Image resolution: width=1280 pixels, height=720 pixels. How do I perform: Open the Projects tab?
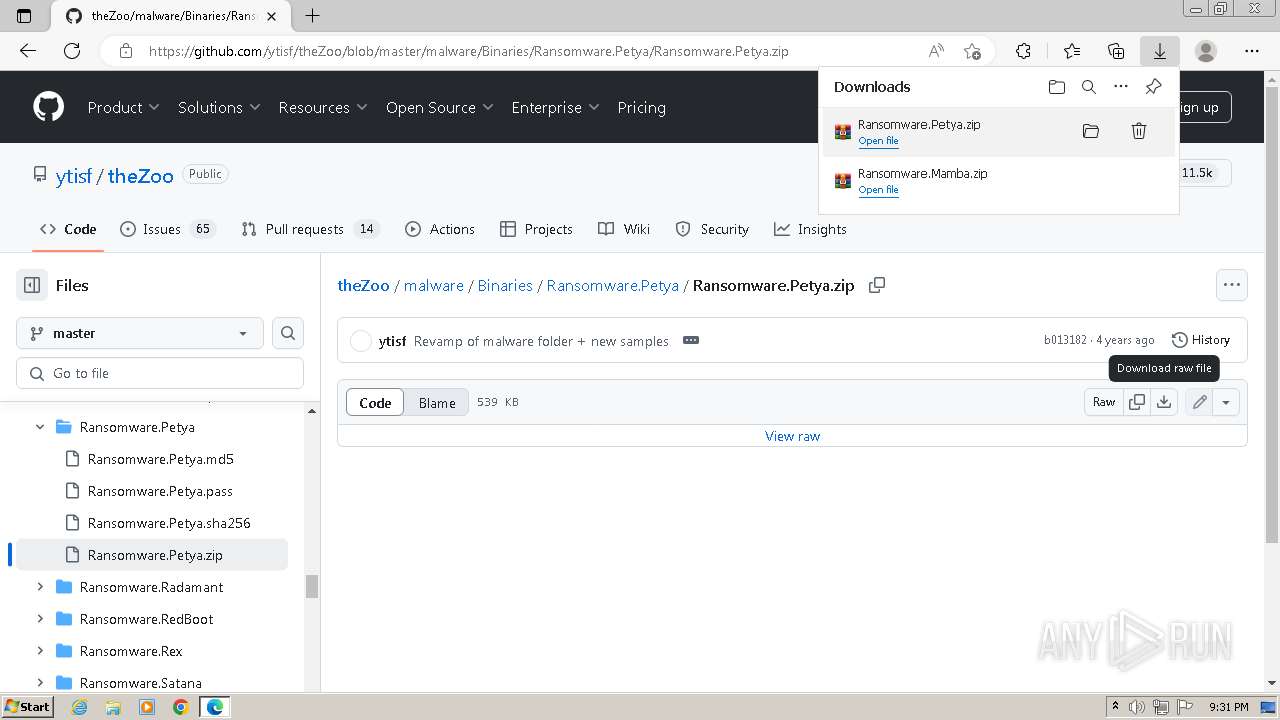537,229
